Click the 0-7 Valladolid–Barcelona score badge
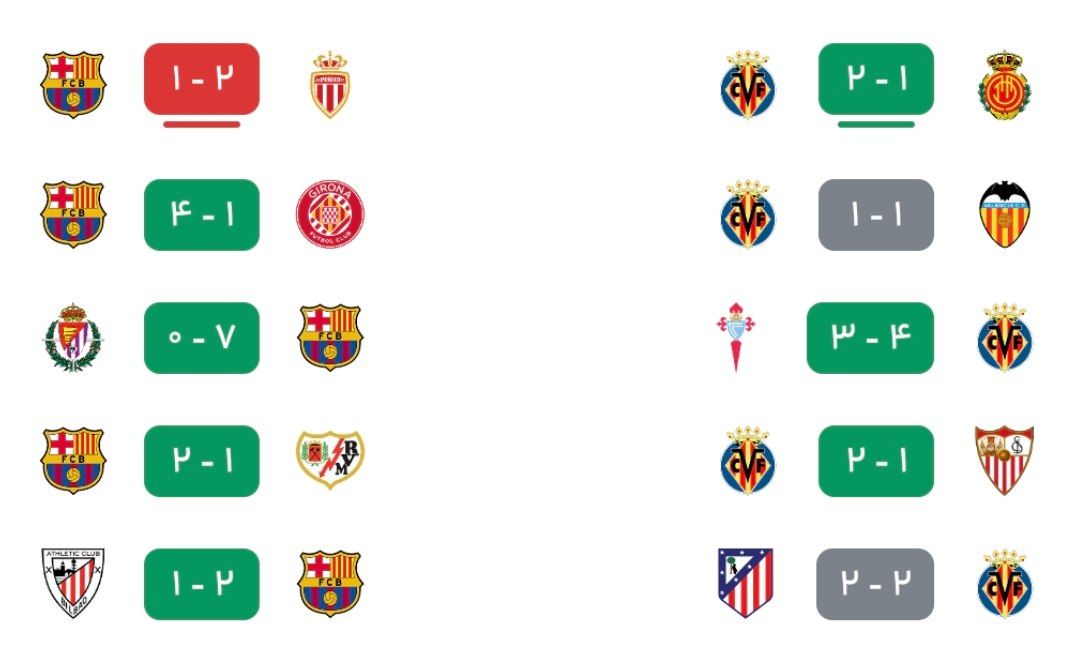1080x664 pixels. pos(202,338)
